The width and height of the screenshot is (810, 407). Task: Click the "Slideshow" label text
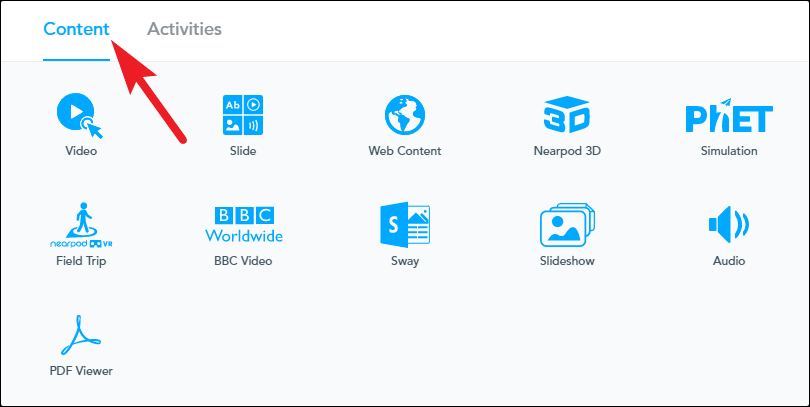[x=567, y=261]
